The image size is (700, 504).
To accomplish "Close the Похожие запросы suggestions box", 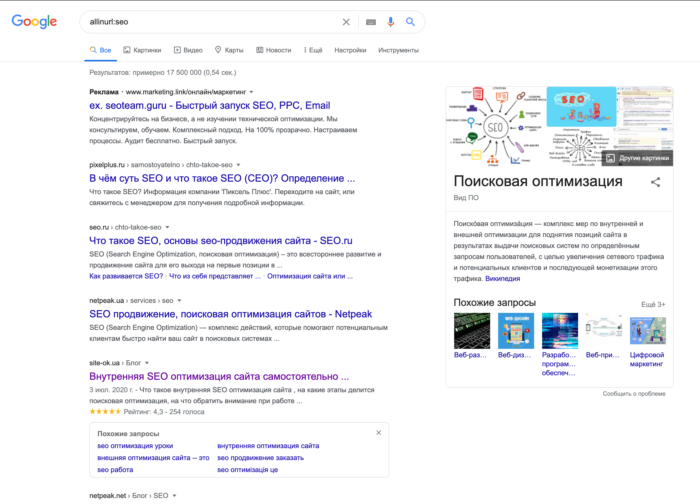I will pyautogui.click(x=379, y=433).
